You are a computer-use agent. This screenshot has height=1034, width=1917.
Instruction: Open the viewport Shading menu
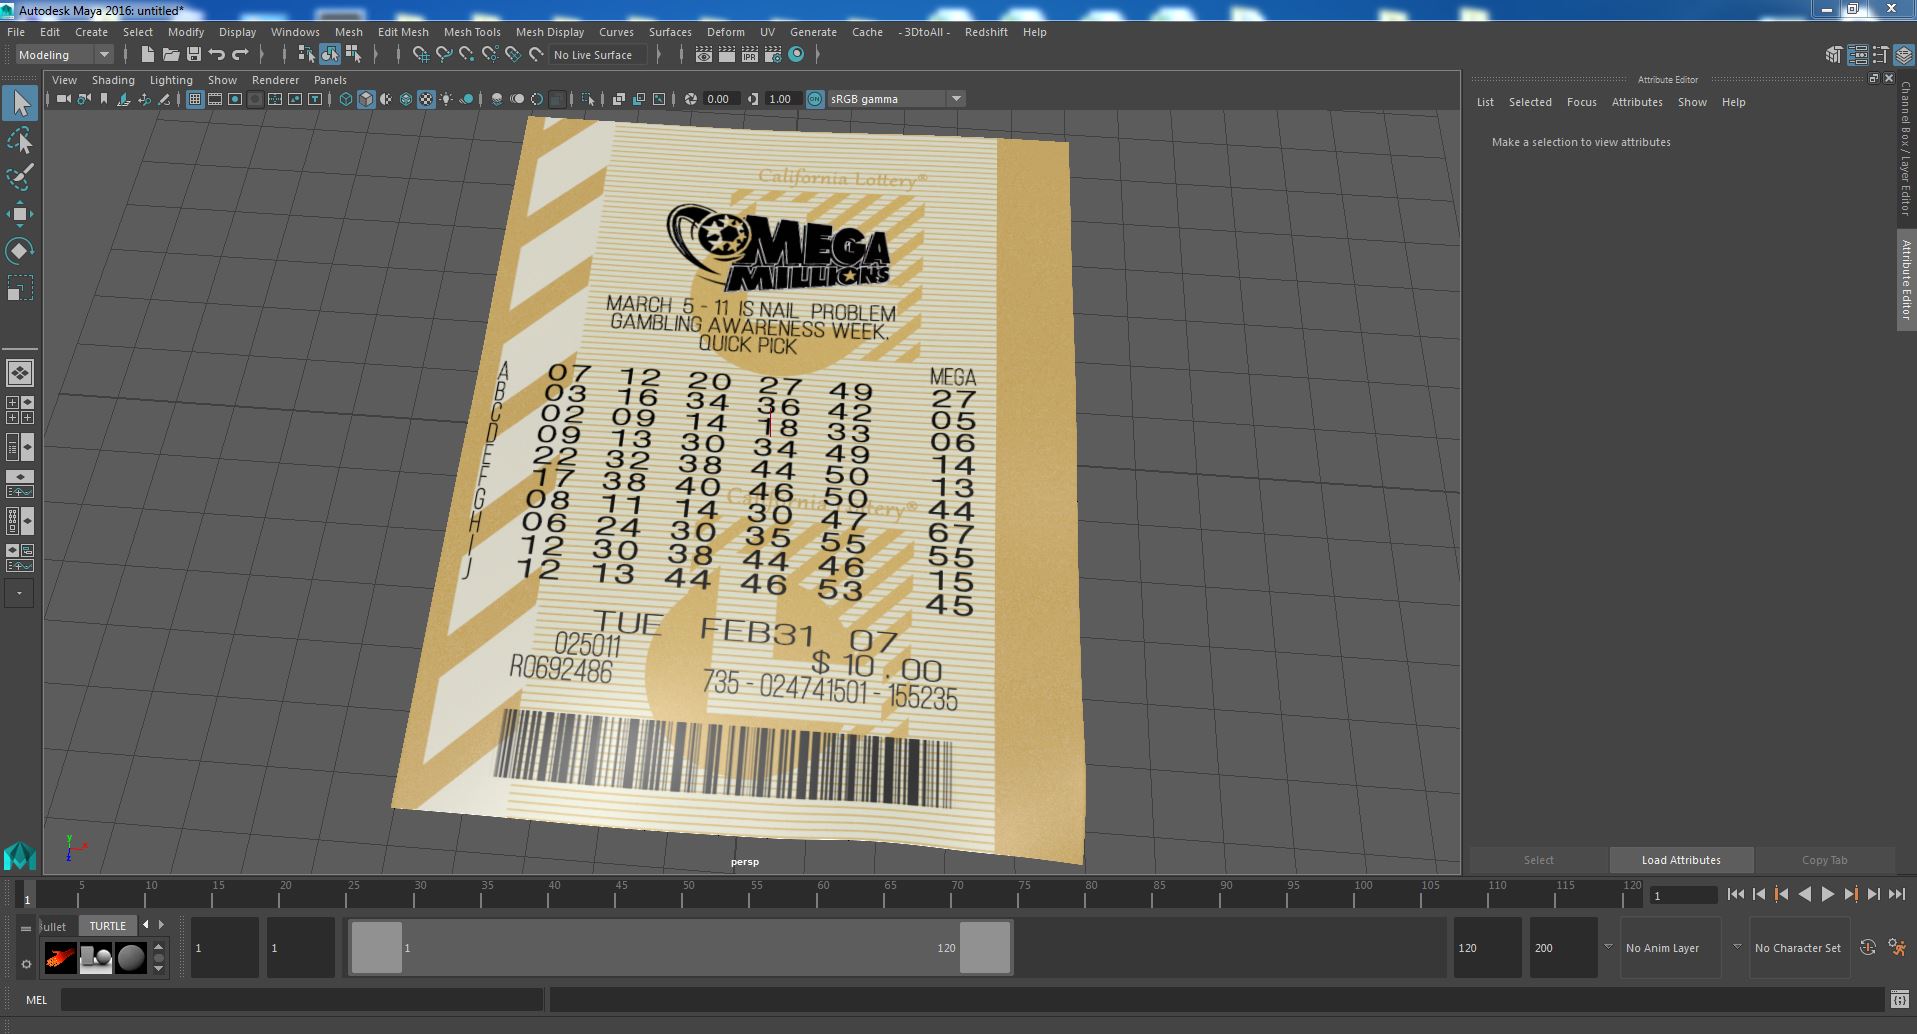[x=113, y=80]
